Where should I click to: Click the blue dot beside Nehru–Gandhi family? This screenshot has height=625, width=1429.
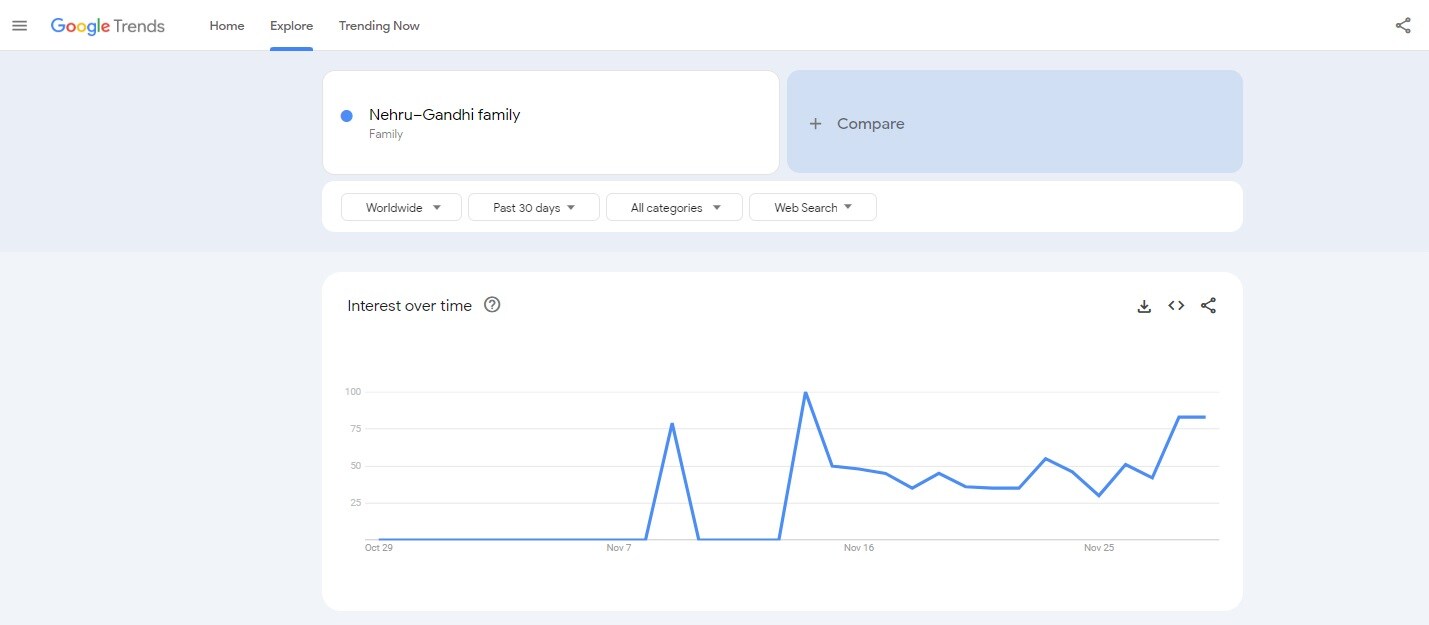pos(347,116)
